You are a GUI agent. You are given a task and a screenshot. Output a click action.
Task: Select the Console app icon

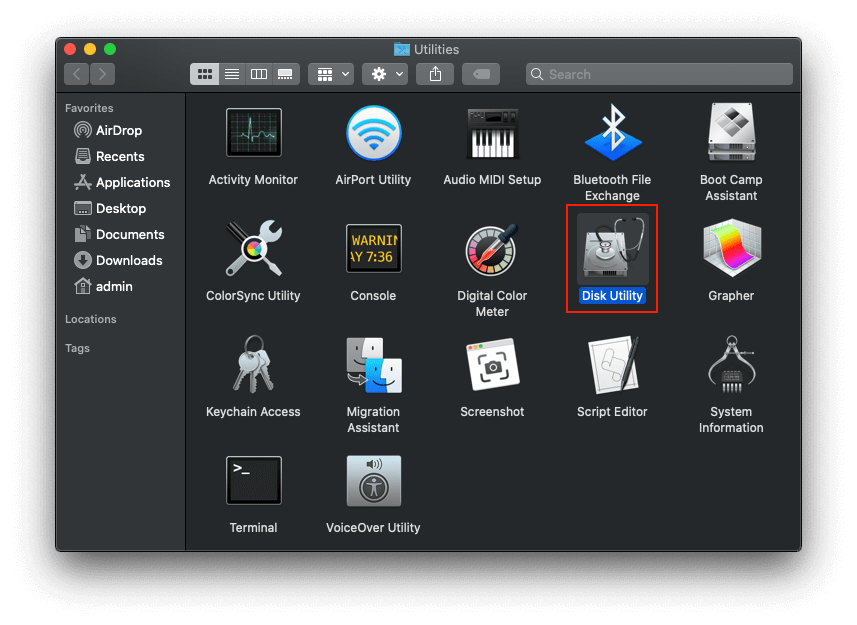pos(373,247)
